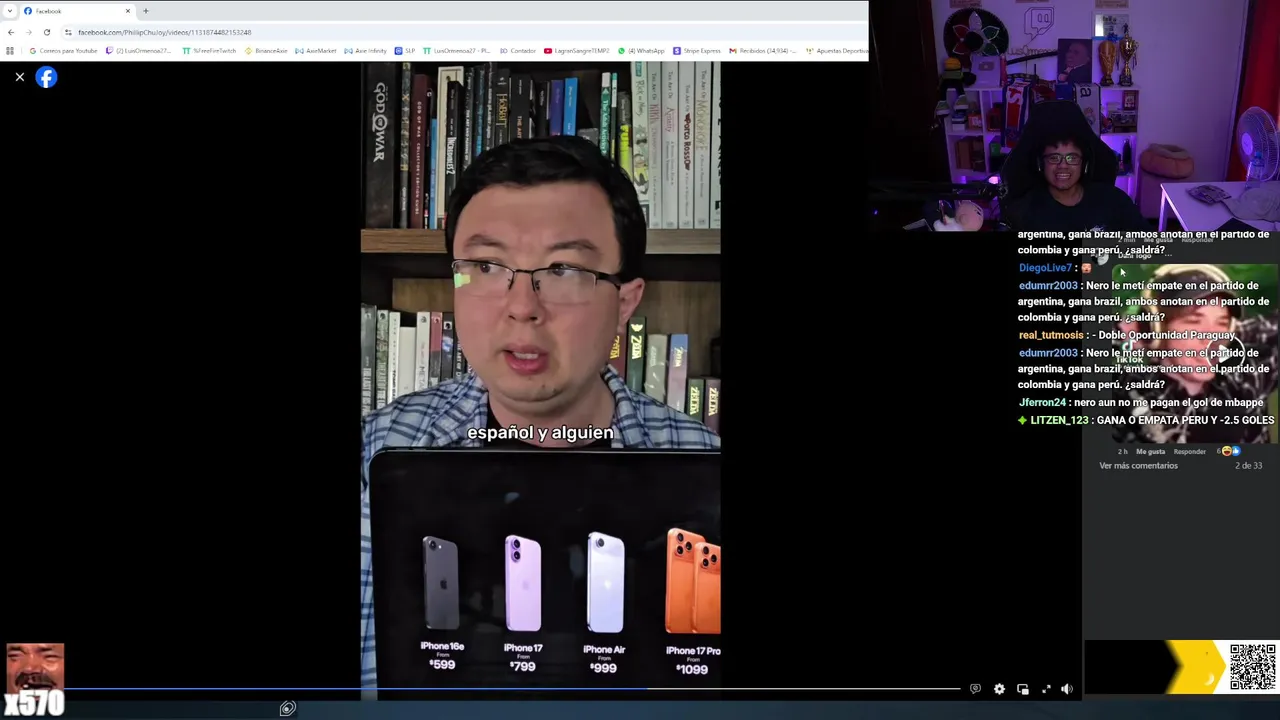The width and height of the screenshot is (1280, 720).
Task: Open the Gmail Recibidos bookmark
Action: [x=762, y=51]
